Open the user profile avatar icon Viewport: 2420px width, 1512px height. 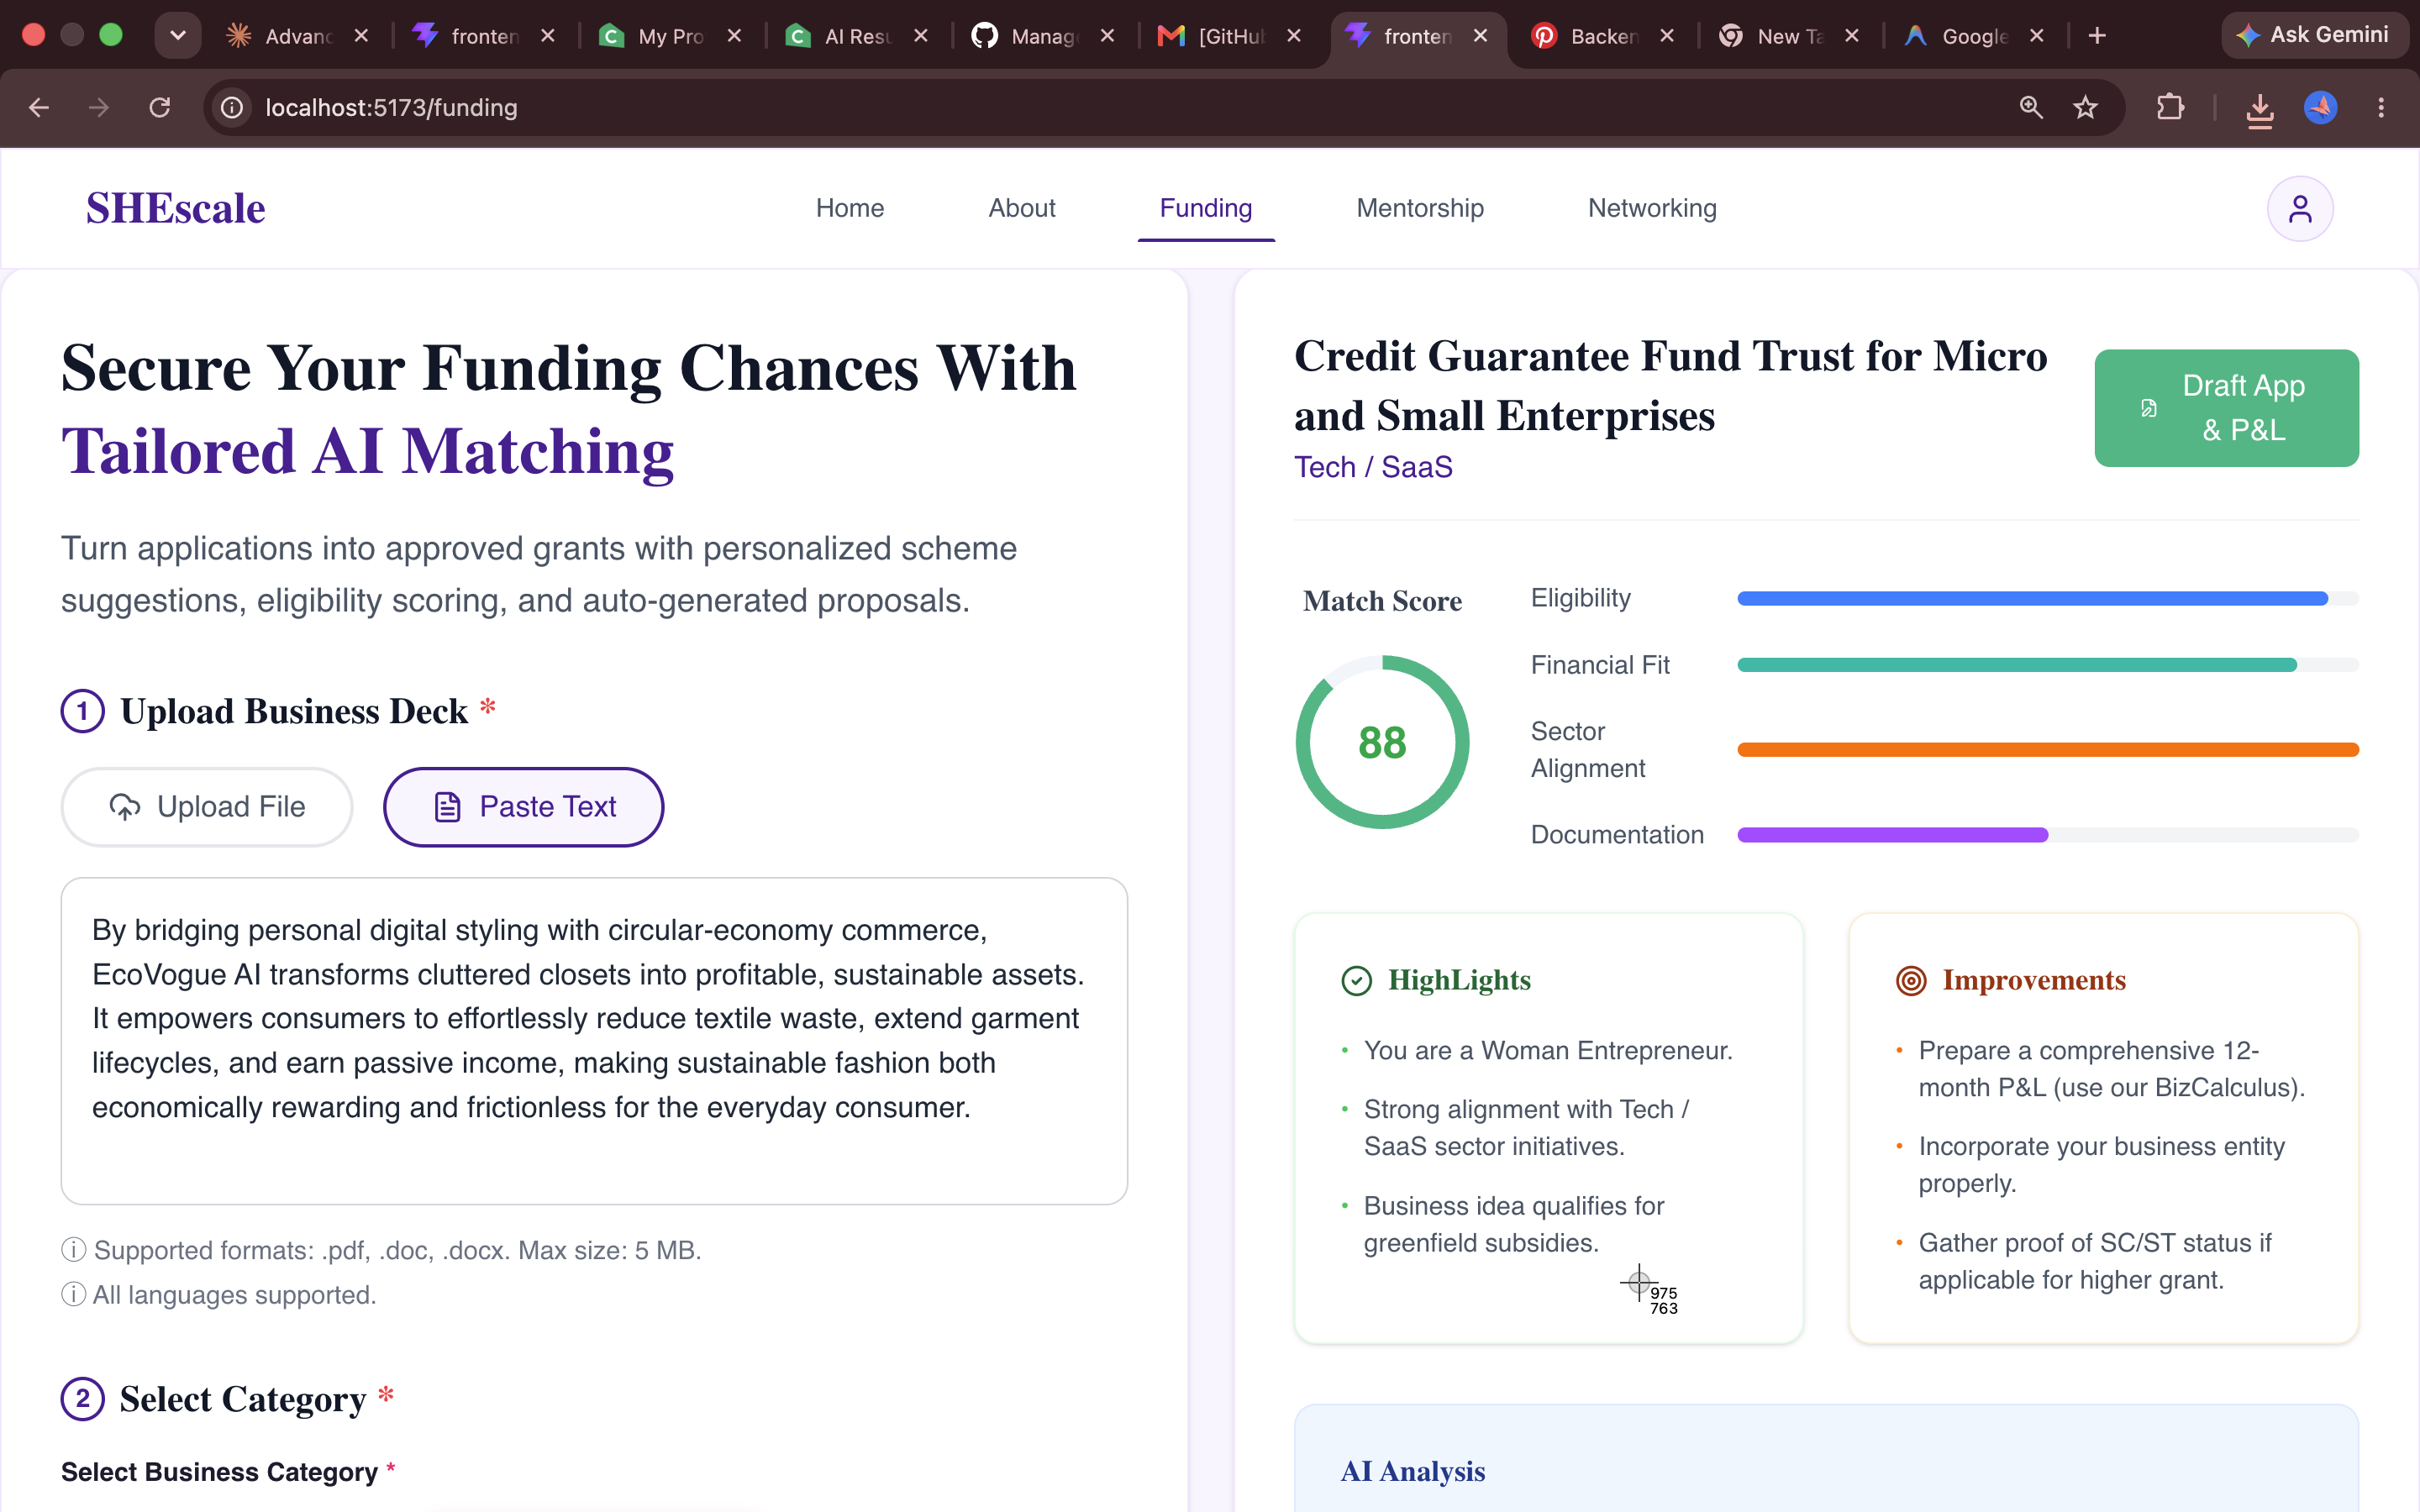pos(2299,209)
